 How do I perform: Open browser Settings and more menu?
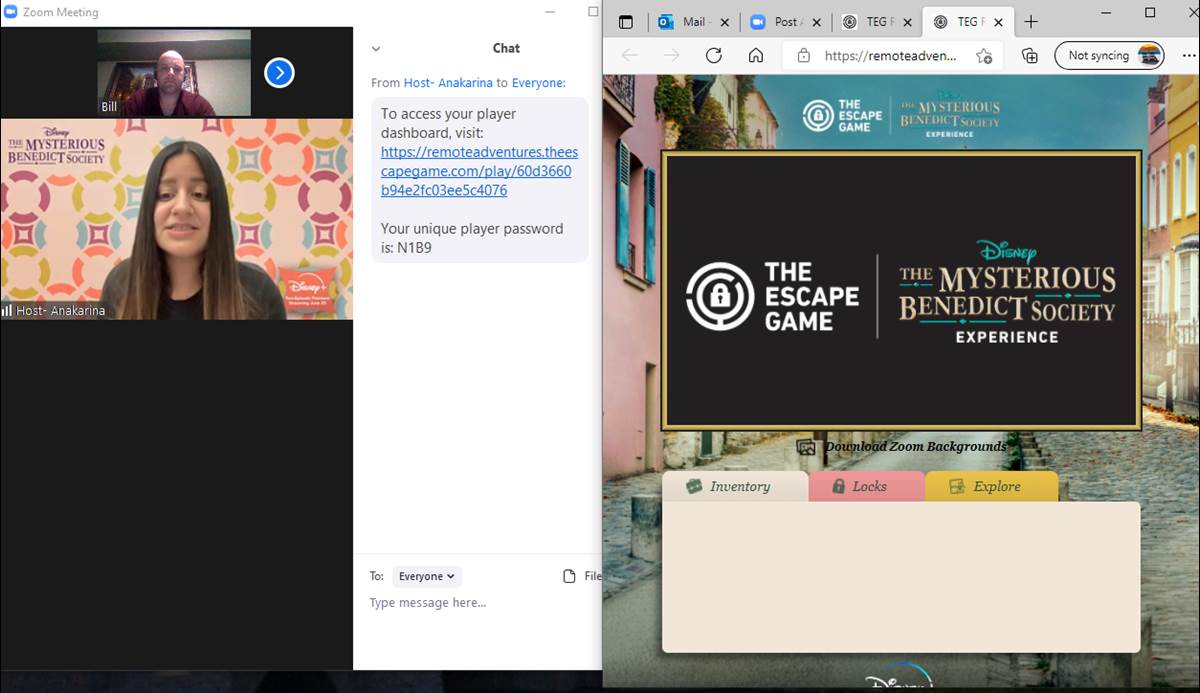(x=1188, y=56)
